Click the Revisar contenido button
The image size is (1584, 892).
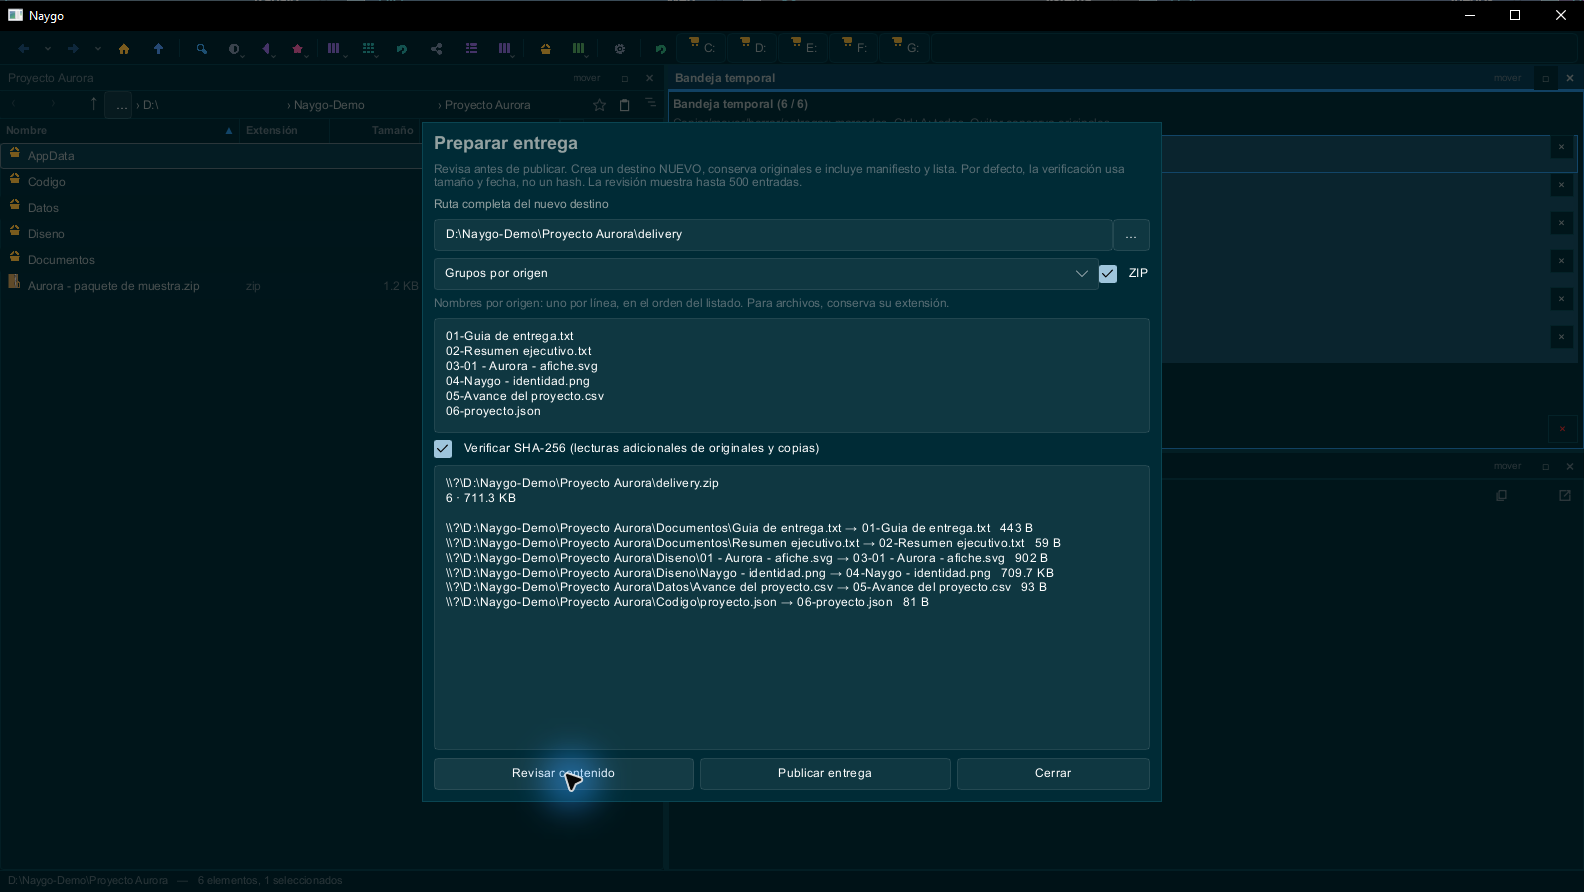pyautogui.click(x=563, y=773)
